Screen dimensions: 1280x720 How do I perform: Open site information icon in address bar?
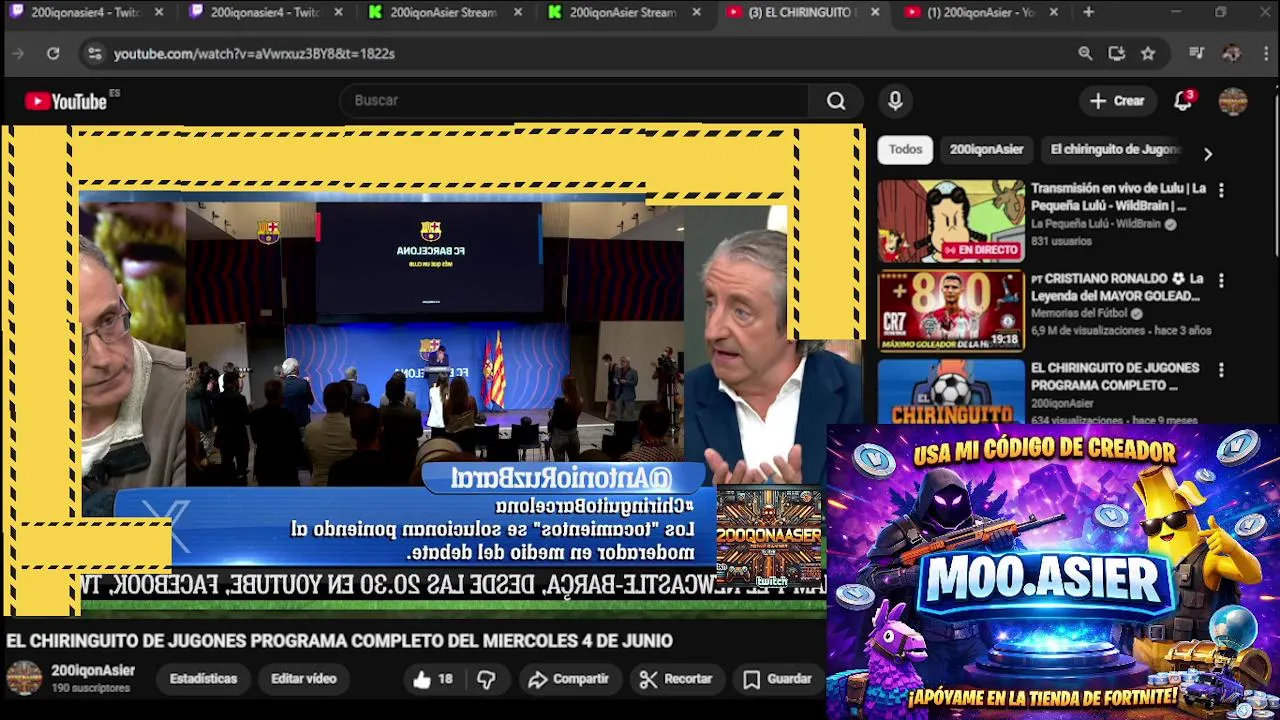click(x=94, y=54)
